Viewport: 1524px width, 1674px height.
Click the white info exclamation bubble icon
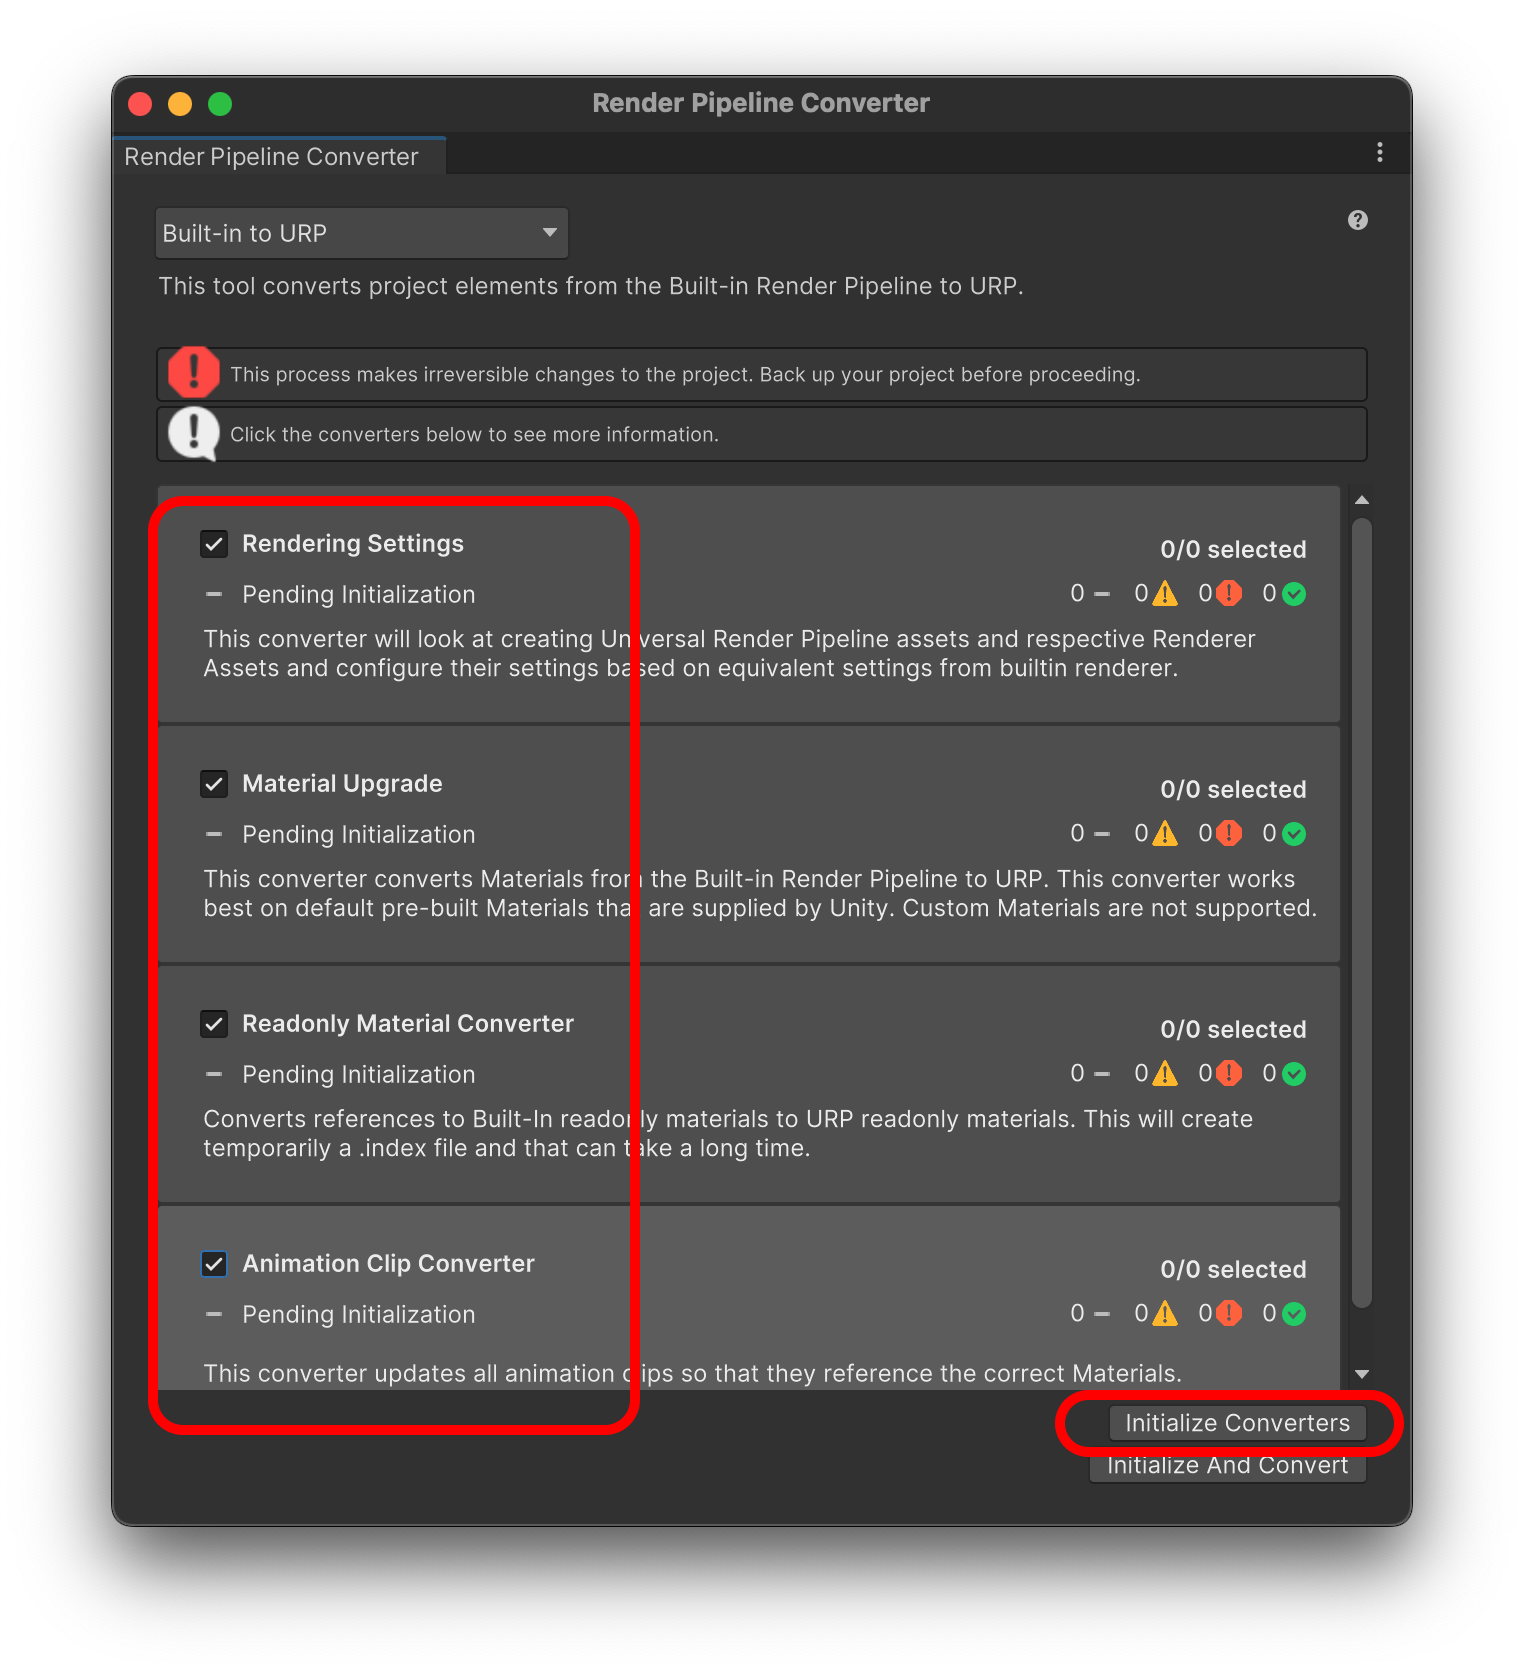point(193,433)
